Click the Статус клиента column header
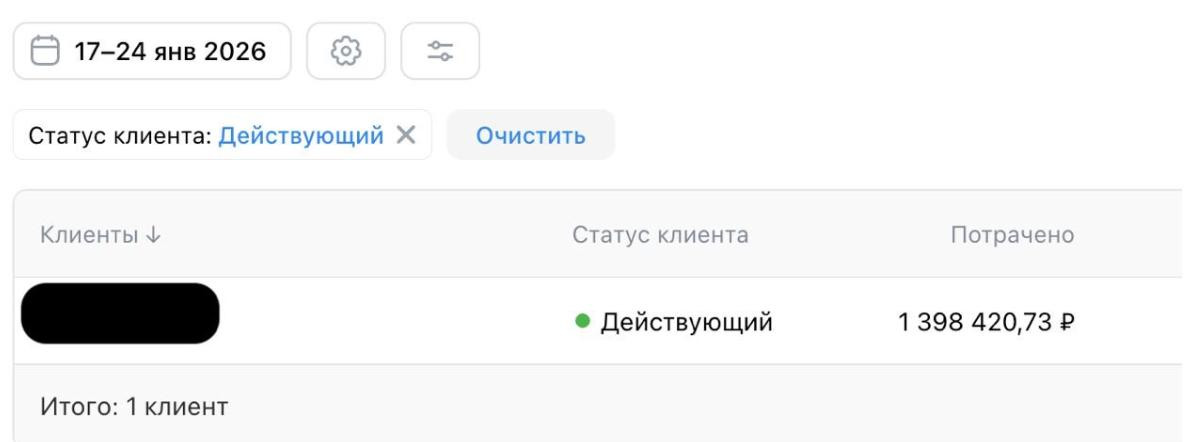Image resolution: width=1198 pixels, height=442 pixels. pos(660,235)
